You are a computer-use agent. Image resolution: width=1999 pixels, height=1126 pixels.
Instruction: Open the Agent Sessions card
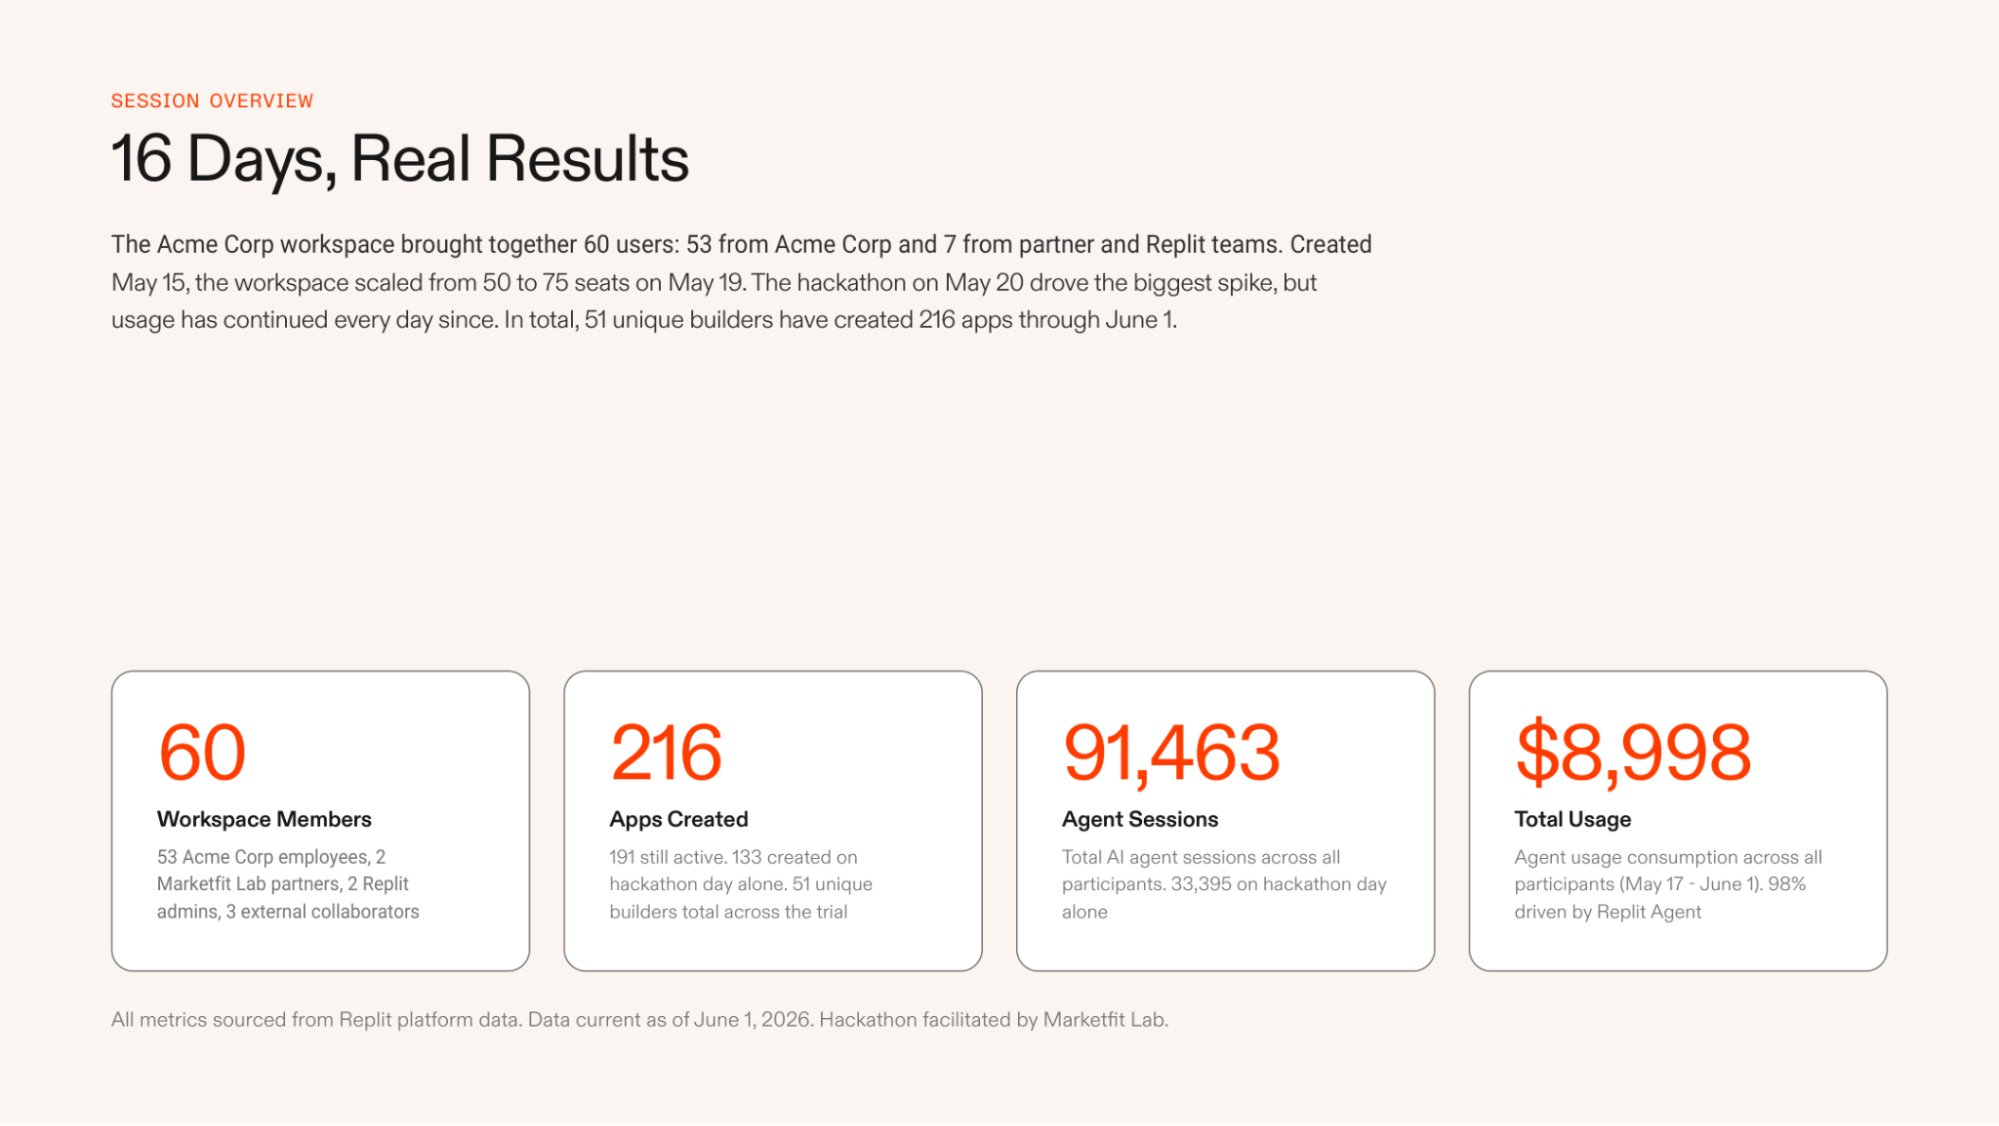tap(1225, 820)
